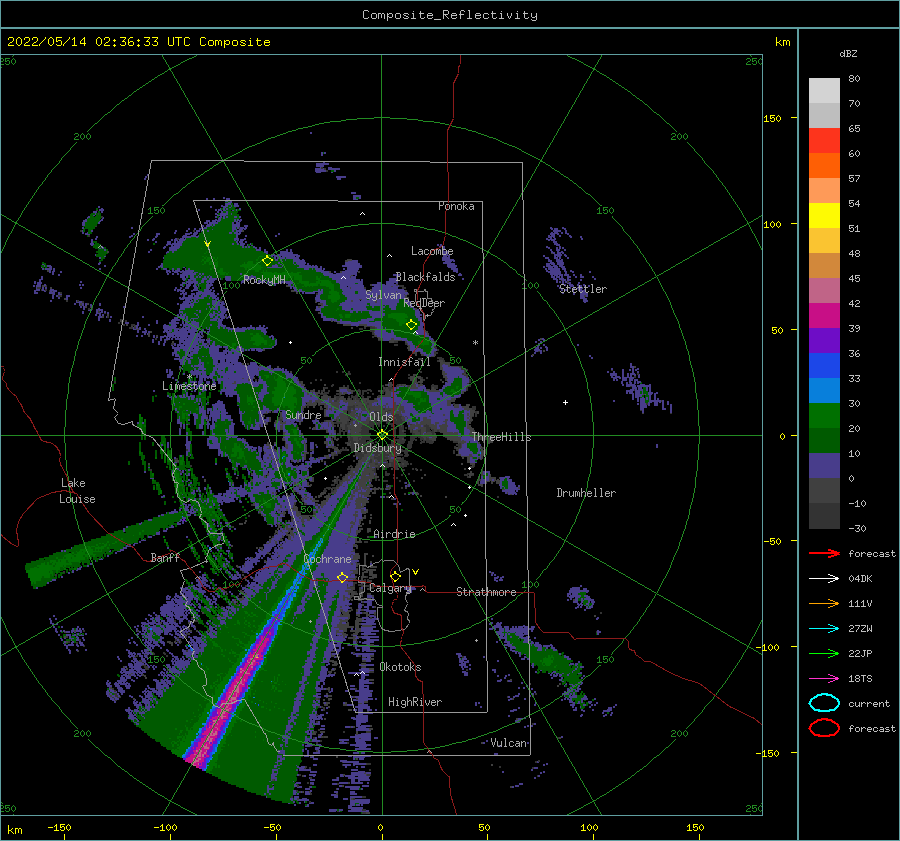The width and height of the screenshot is (900, 841).
Task: Select the purple 39–36 dBZ color band
Action: click(824, 341)
